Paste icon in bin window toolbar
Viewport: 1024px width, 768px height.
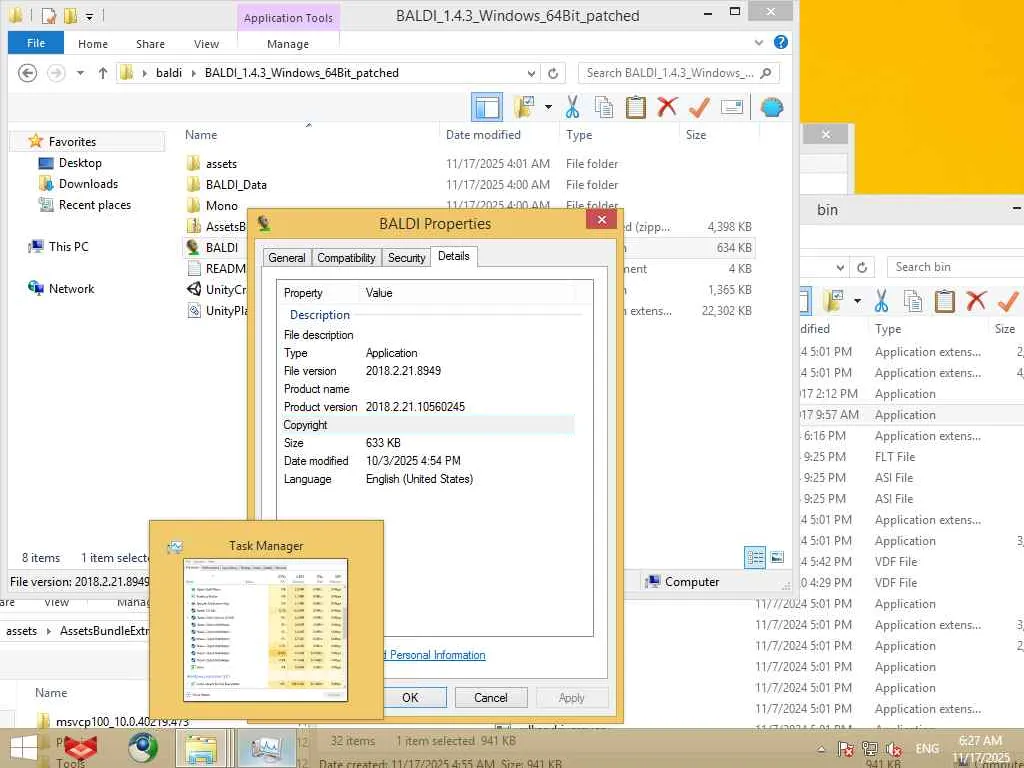(x=944, y=301)
